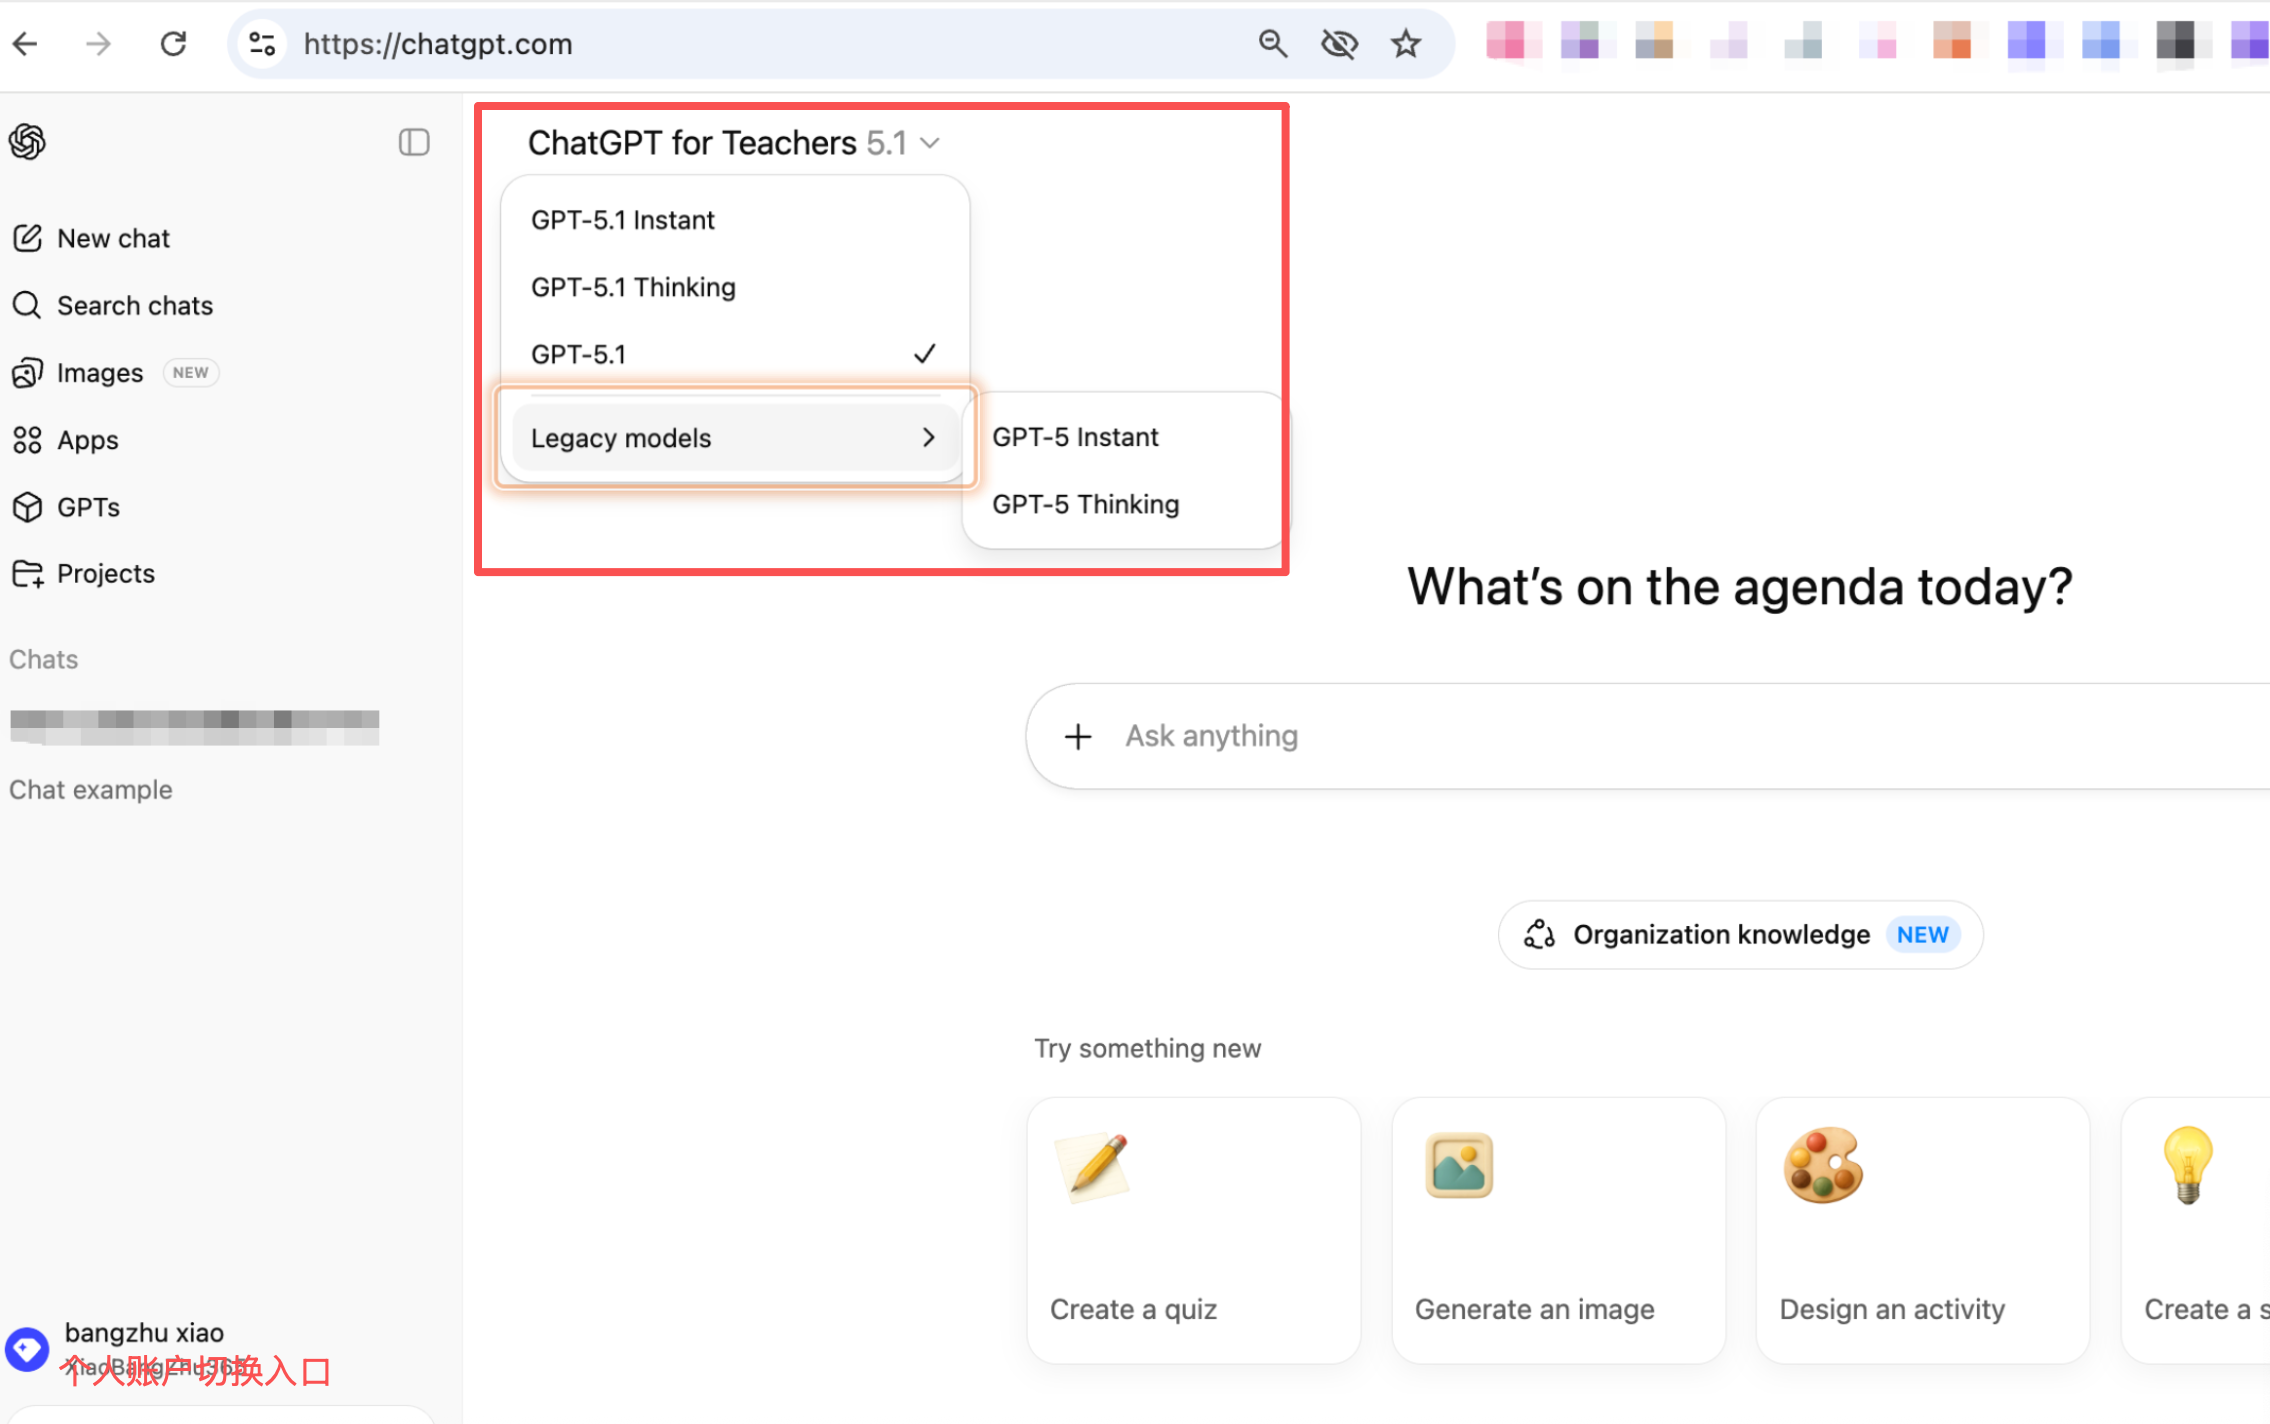Click the Design an activity card
This screenshot has width=2270, height=1424.
[1922, 1231]
